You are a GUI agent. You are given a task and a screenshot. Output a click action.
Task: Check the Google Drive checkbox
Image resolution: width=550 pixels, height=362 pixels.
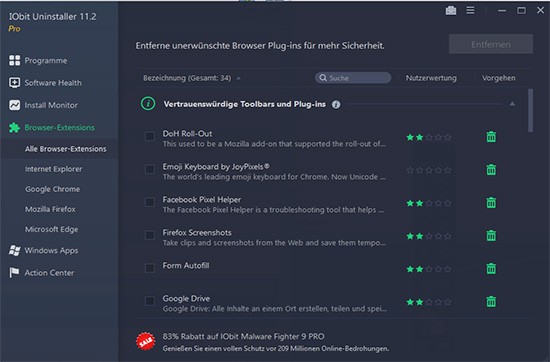tap(150, 301)
